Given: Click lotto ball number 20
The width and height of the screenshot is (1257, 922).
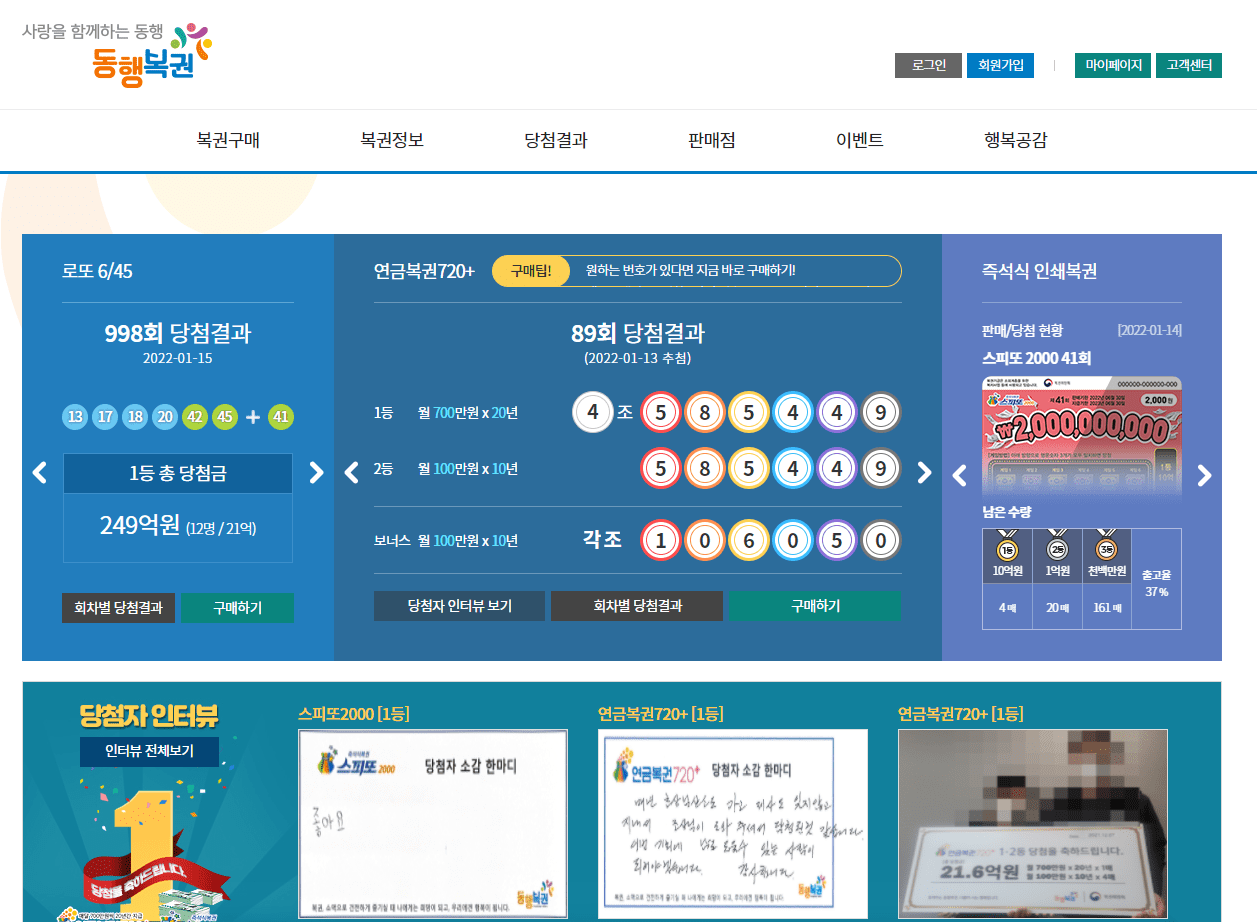Looking at the screenshot, I should click(165, 417).
